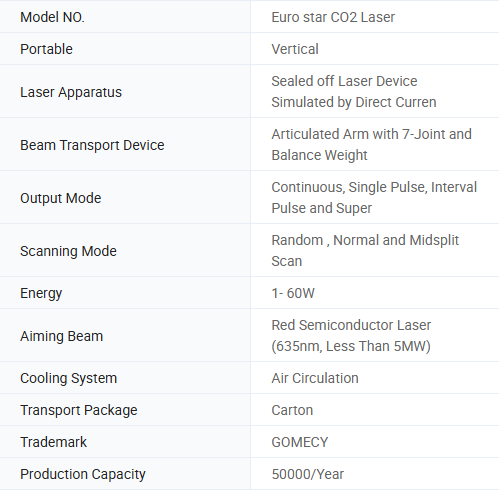
Task: Click the 'Portable' row label
Action: (x=46, y=49)
